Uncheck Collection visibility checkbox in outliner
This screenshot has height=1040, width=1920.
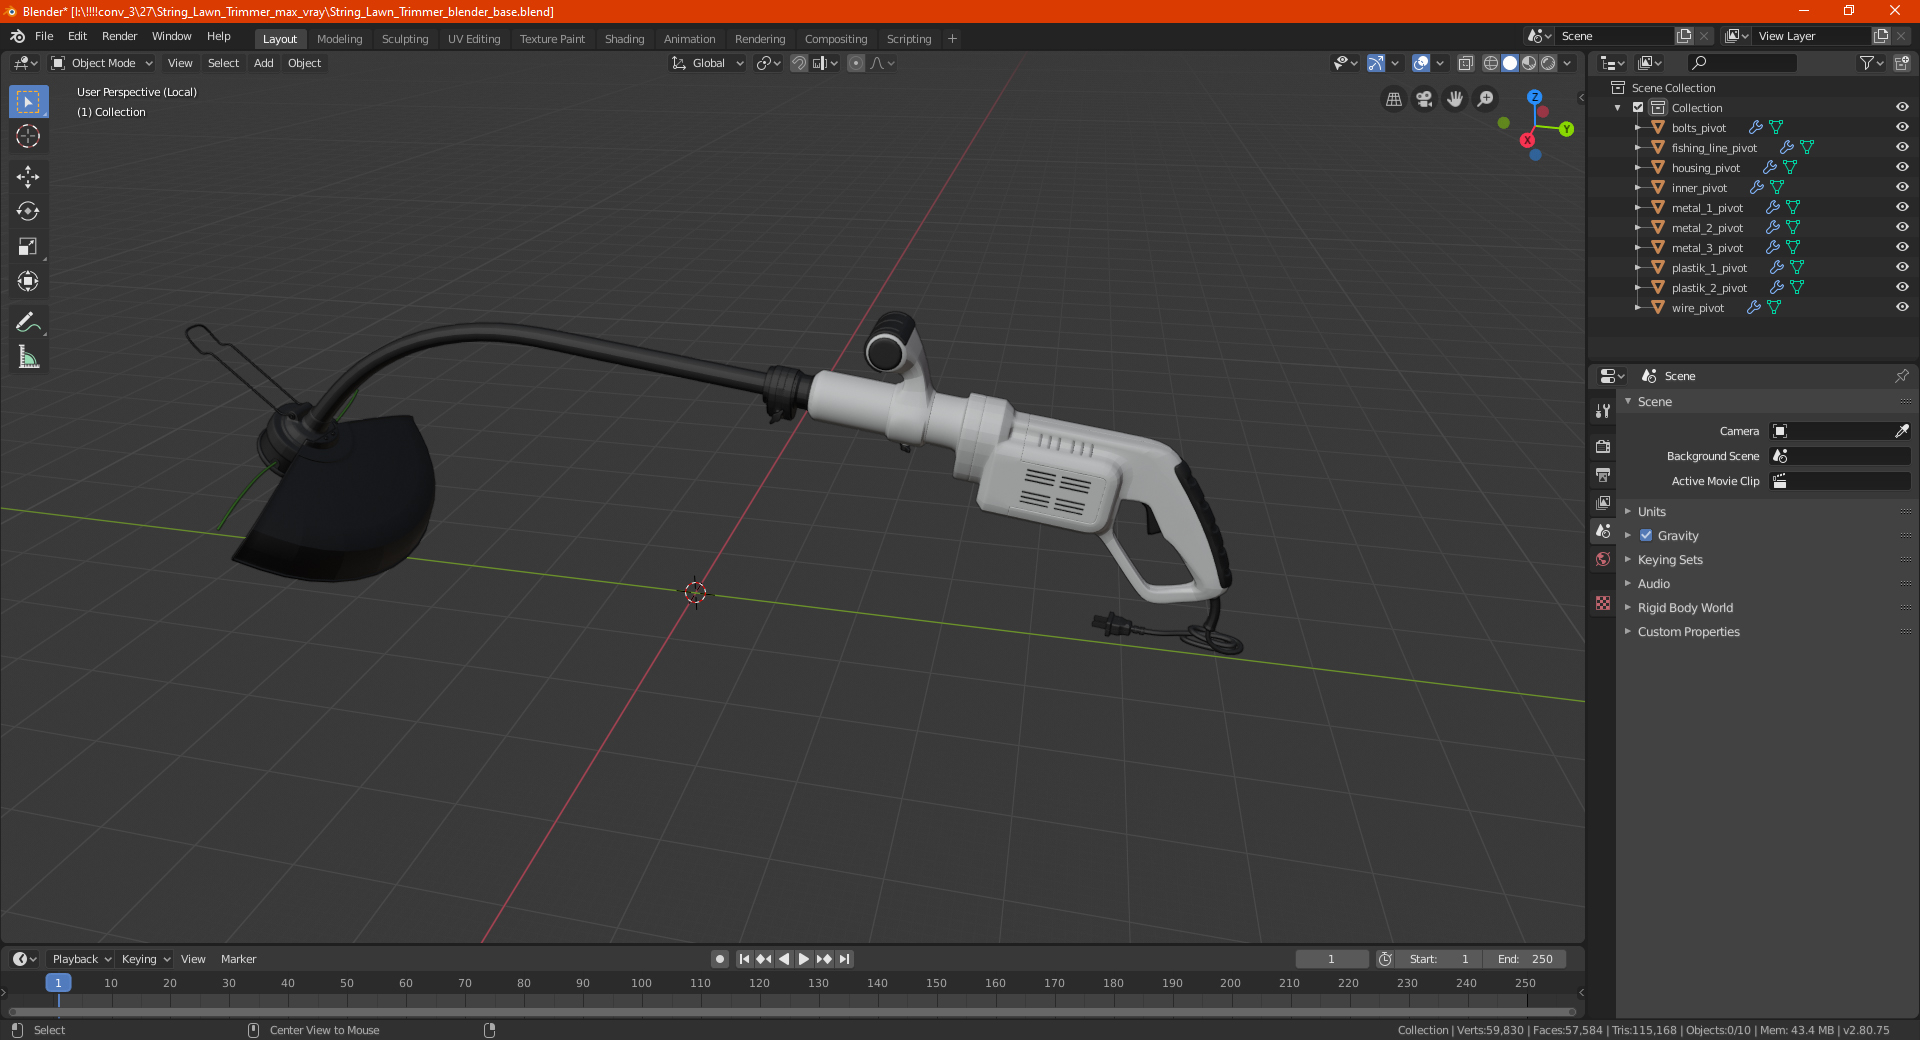(x=1638, y=108)
